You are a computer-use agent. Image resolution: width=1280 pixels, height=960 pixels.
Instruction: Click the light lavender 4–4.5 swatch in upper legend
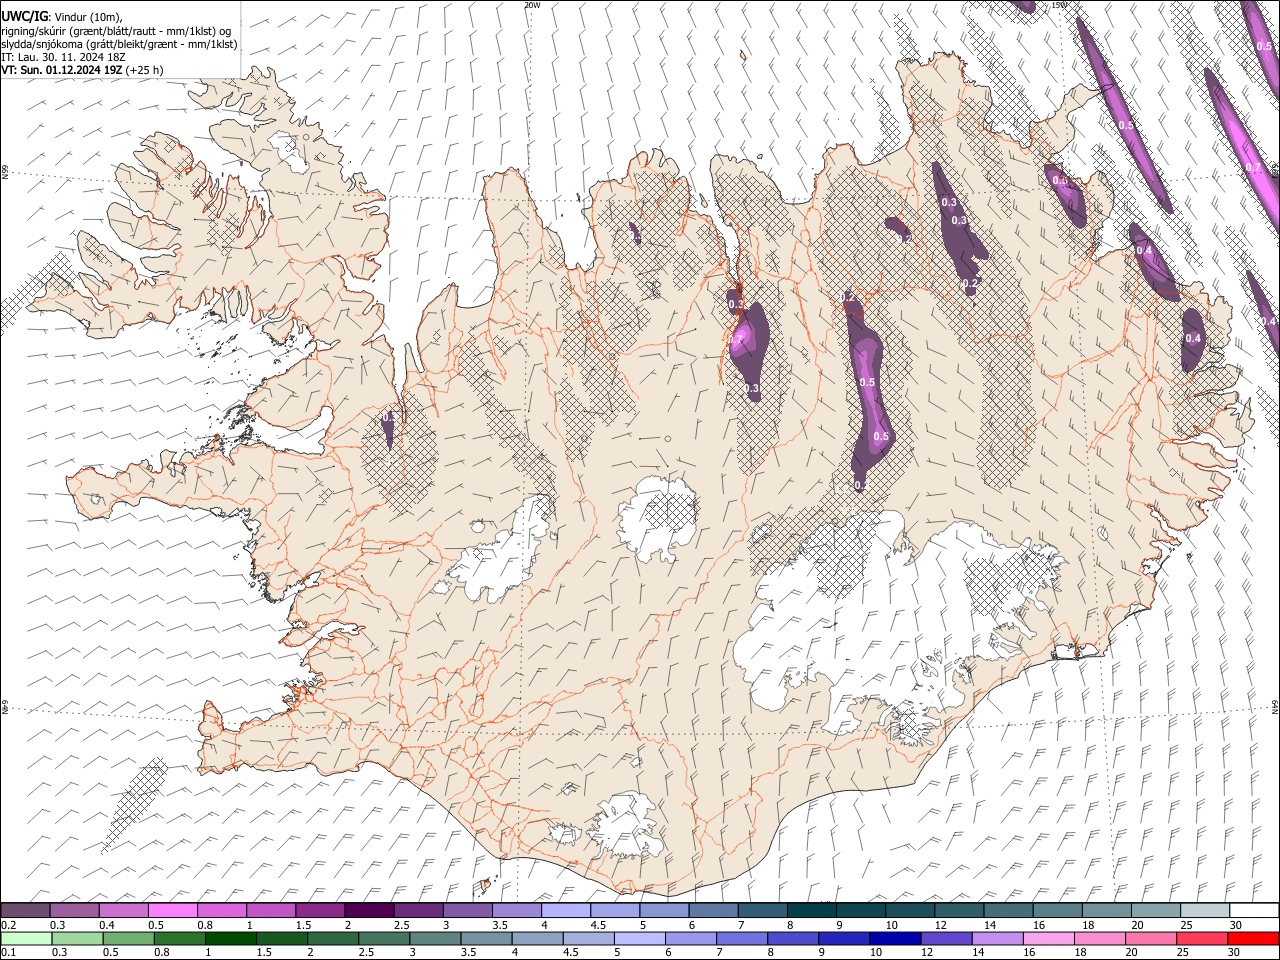point(566,910)
